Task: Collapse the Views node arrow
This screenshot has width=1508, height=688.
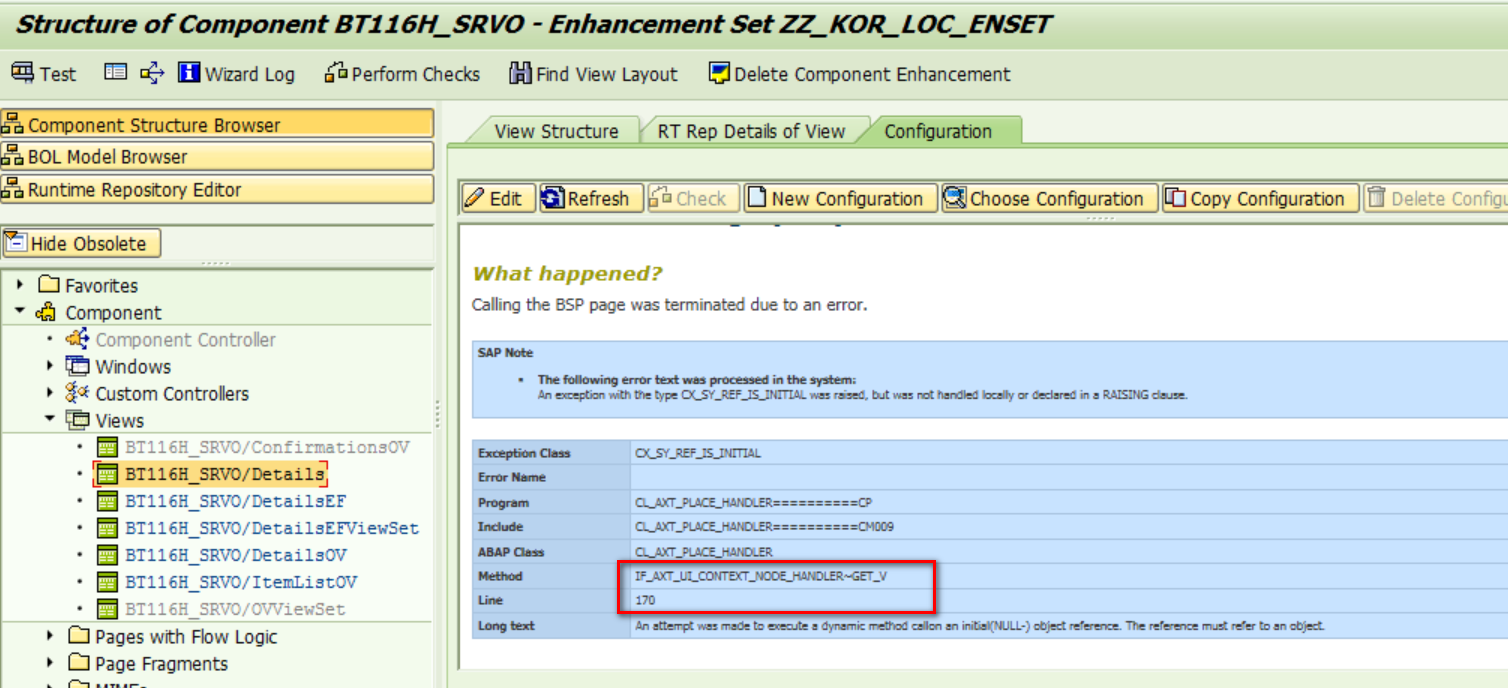Action: (50, 420)
